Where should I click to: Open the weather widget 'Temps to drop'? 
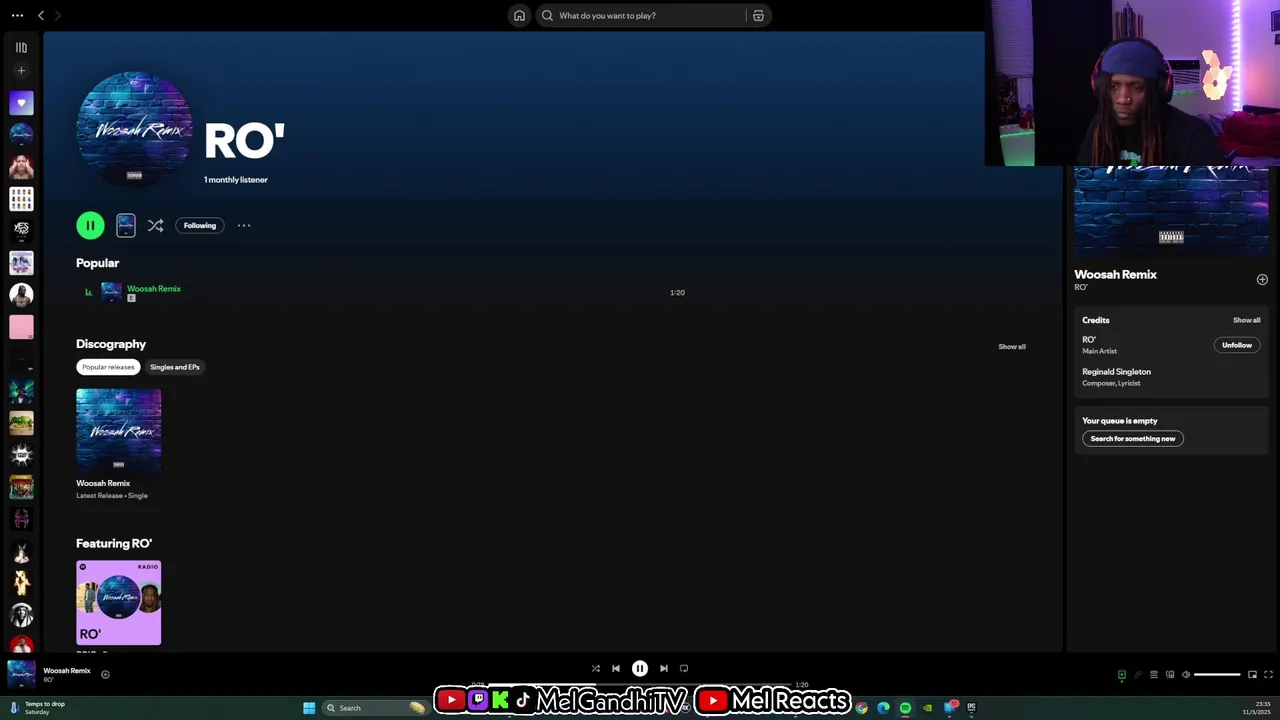click(36, 708)
